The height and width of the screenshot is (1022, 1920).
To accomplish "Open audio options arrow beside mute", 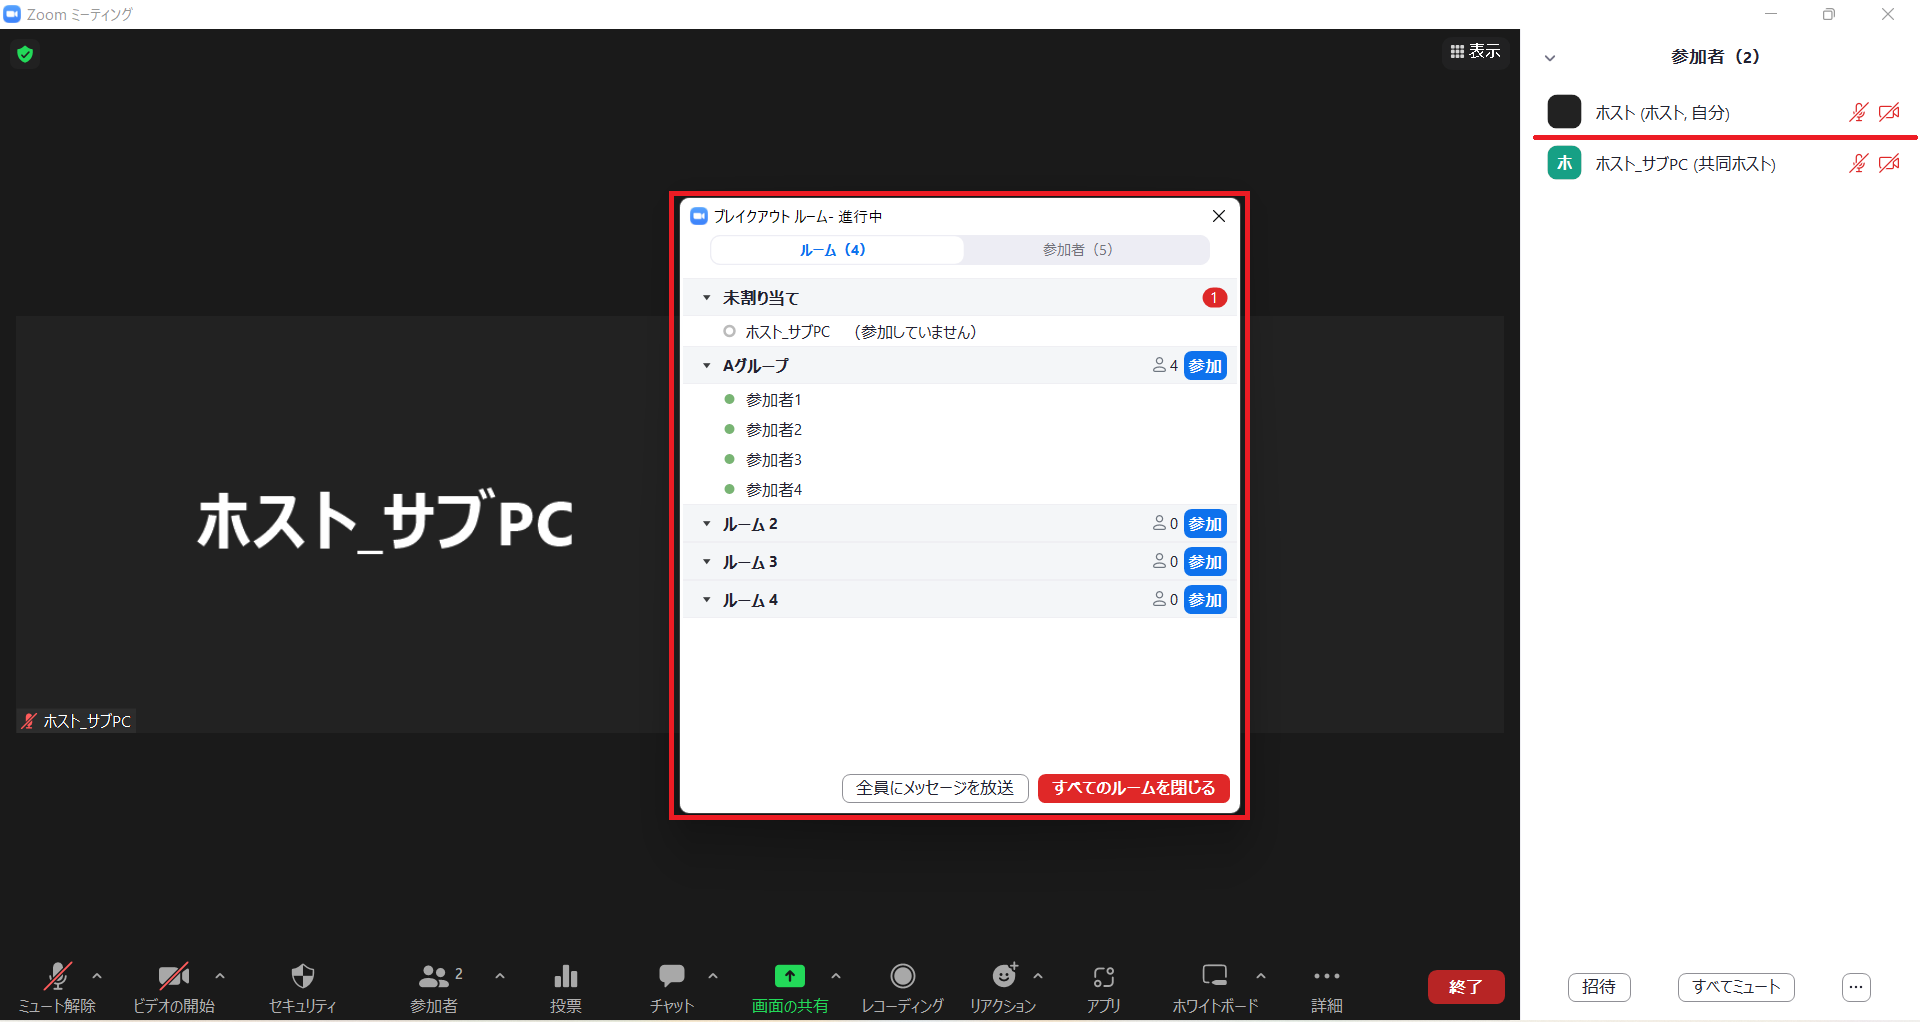I will [97, 976].
